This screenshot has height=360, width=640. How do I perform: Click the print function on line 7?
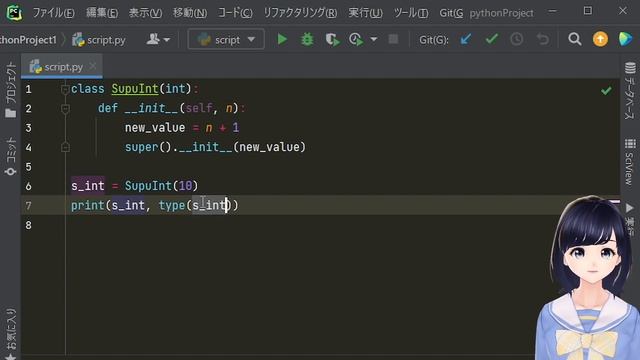(87, 205)
